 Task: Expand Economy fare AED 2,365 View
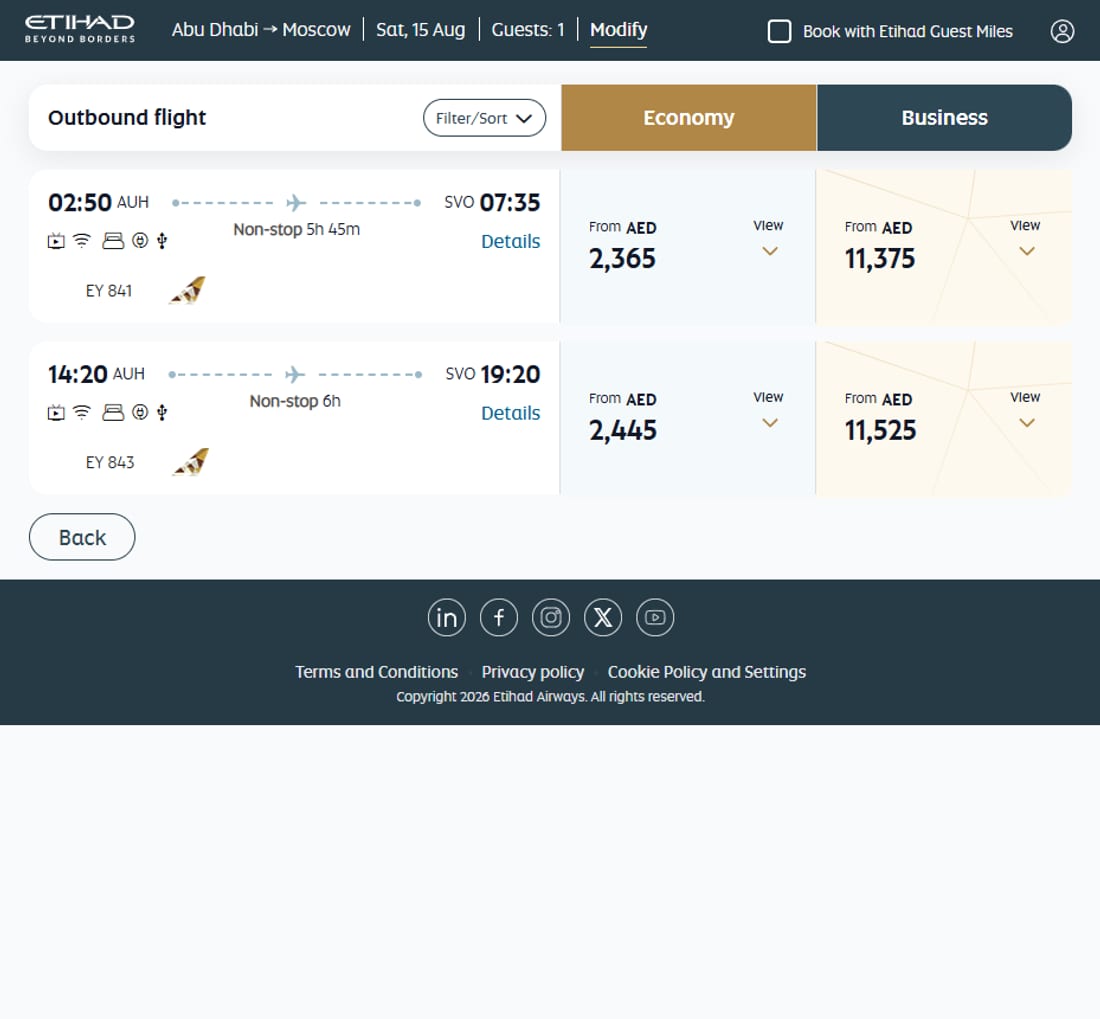[x=770, y=239]
